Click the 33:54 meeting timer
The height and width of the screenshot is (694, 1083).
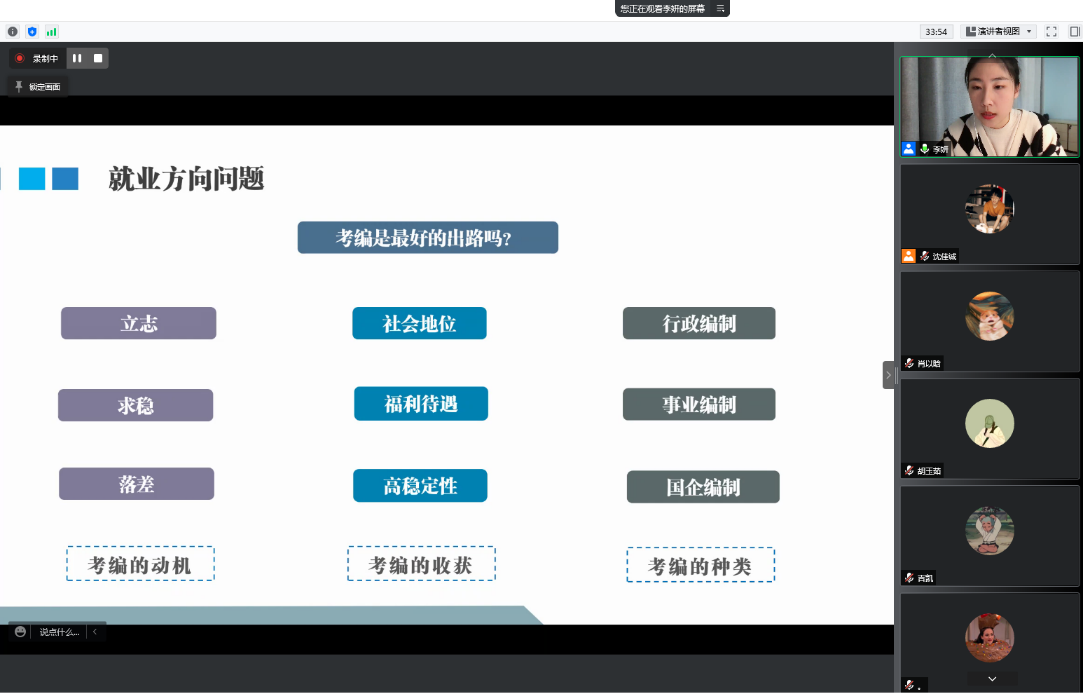(936, 31)
